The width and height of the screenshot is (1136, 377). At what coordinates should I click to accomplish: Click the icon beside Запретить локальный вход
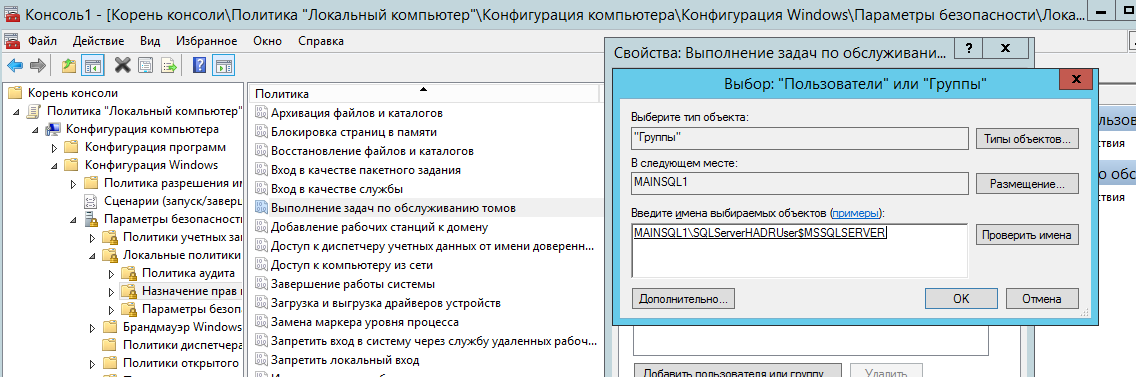(261, 359)
